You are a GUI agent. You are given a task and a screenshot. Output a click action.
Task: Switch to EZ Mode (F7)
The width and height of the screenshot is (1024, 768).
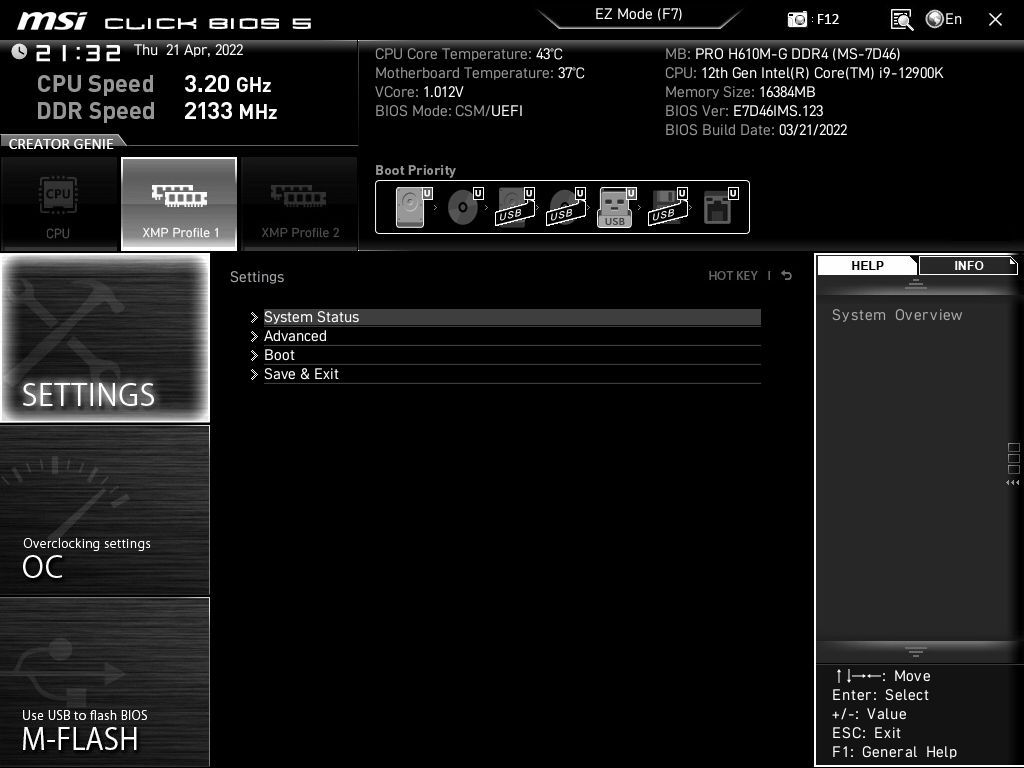[639, 14]
